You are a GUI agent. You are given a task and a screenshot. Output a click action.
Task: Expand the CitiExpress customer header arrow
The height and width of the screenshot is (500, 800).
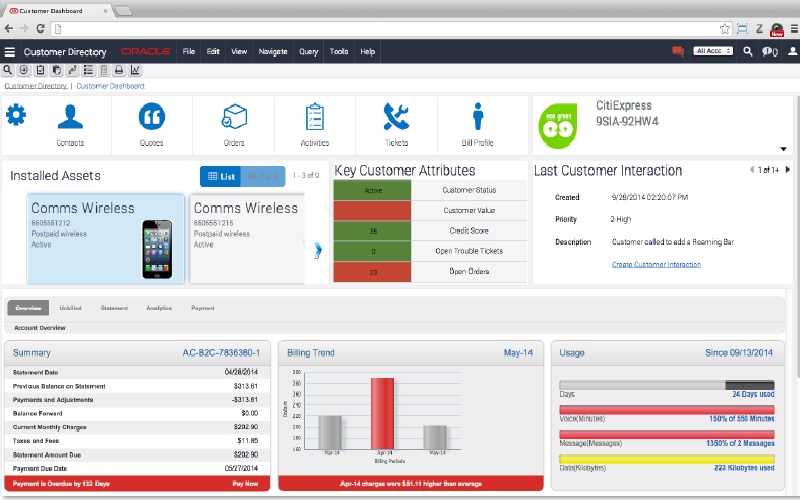[x=783, y=149]
